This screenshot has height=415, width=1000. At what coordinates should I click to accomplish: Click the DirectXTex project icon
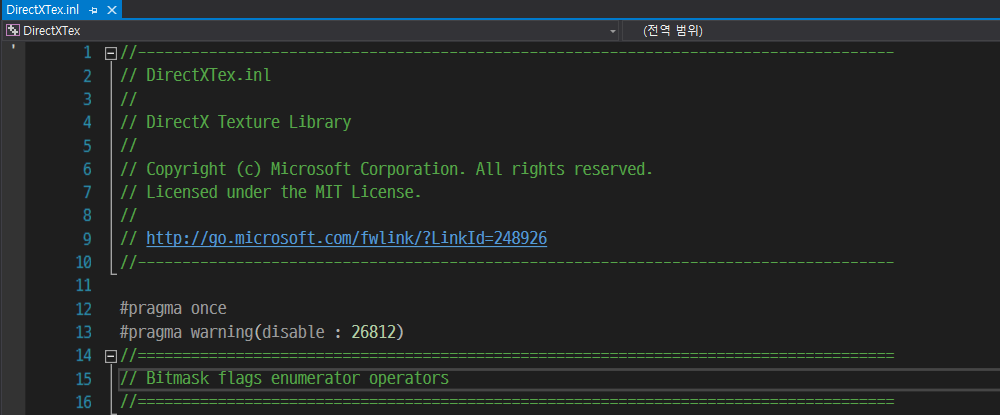(x=12, y=31)
